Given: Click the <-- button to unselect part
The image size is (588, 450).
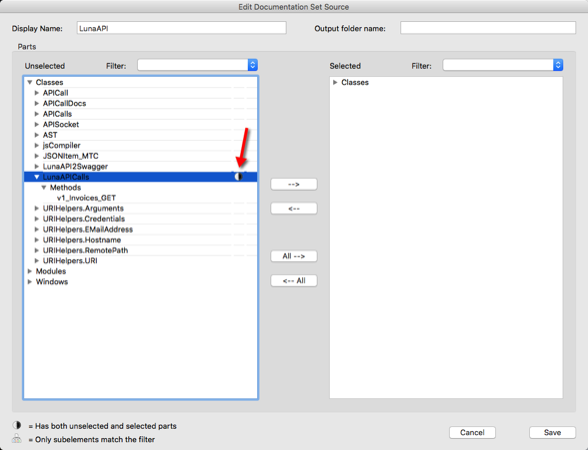Looking at the screenshot, I should (x=294, y=208).
